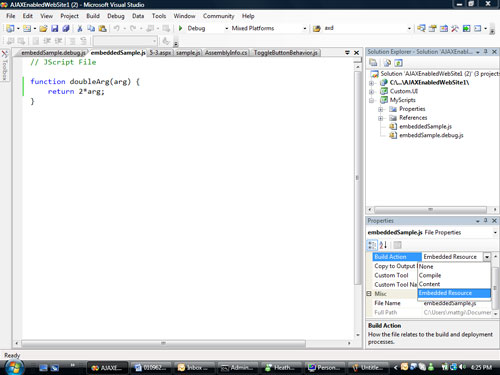Image resolution: width=500 pixels, height=375 pixels.
Task: Open the active files list dropdown
Action: click(347, 52)
